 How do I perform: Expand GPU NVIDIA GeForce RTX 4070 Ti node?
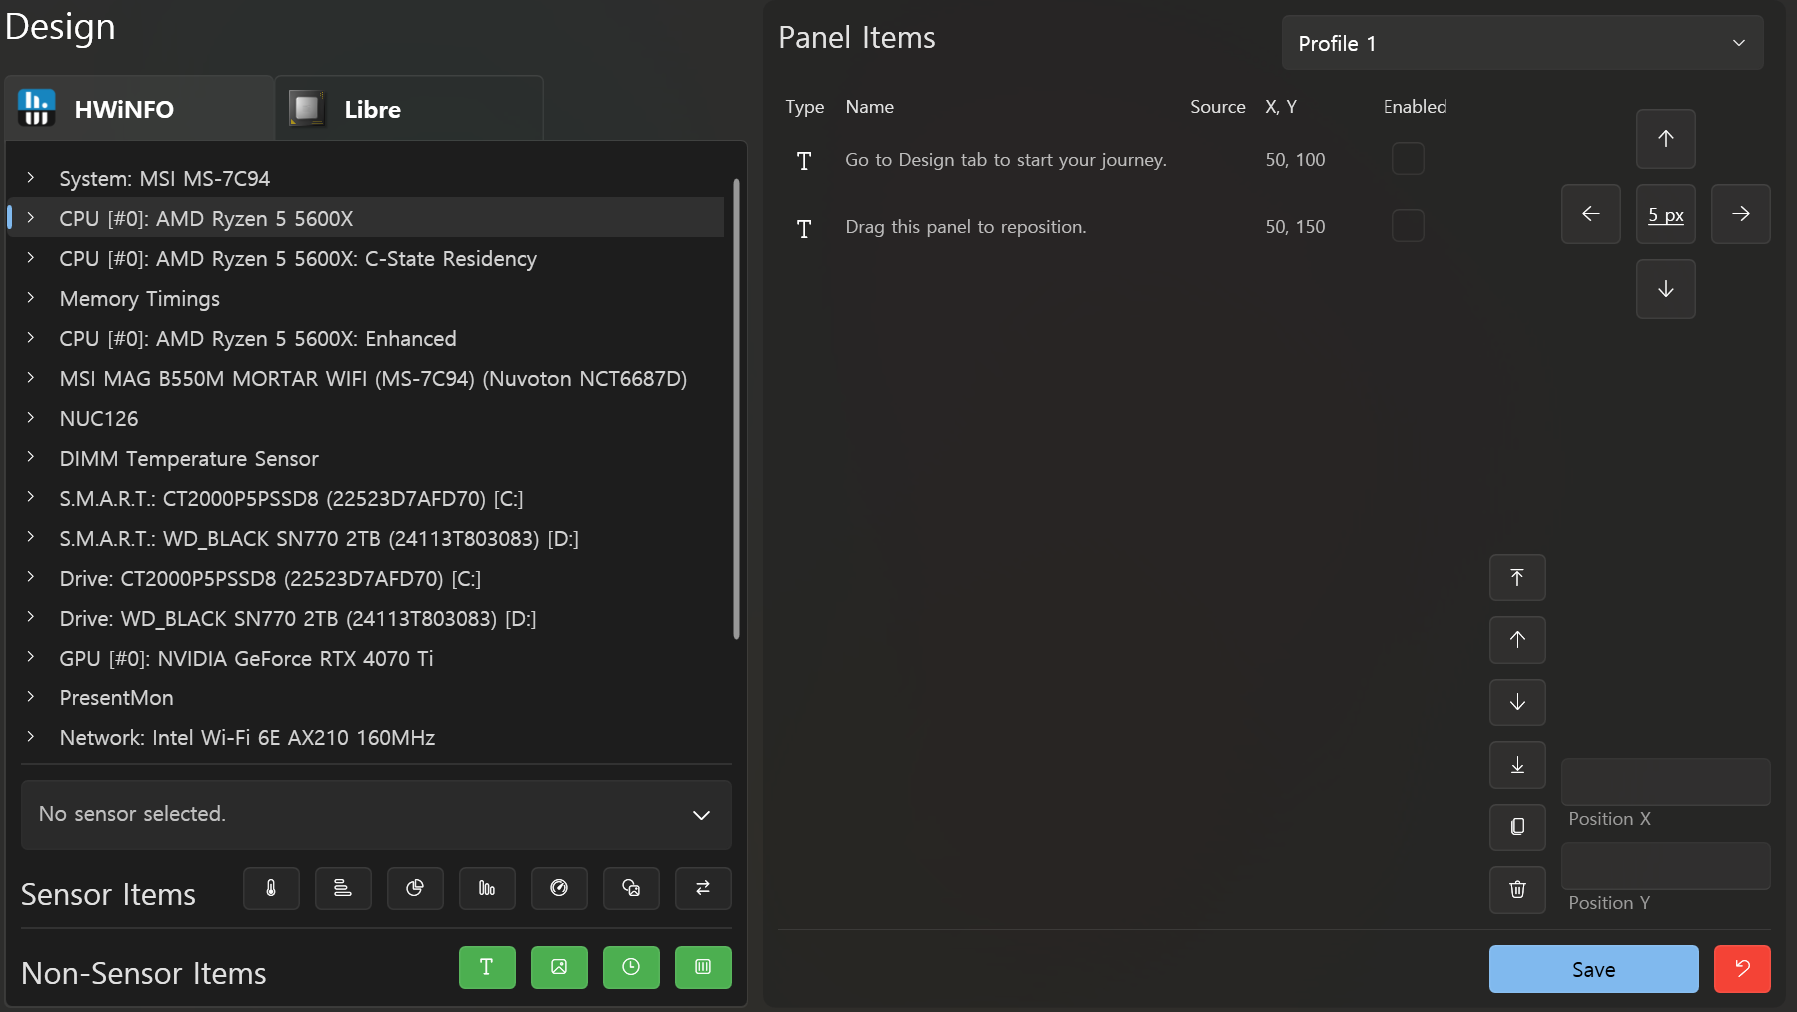click(x=31, y=657)
